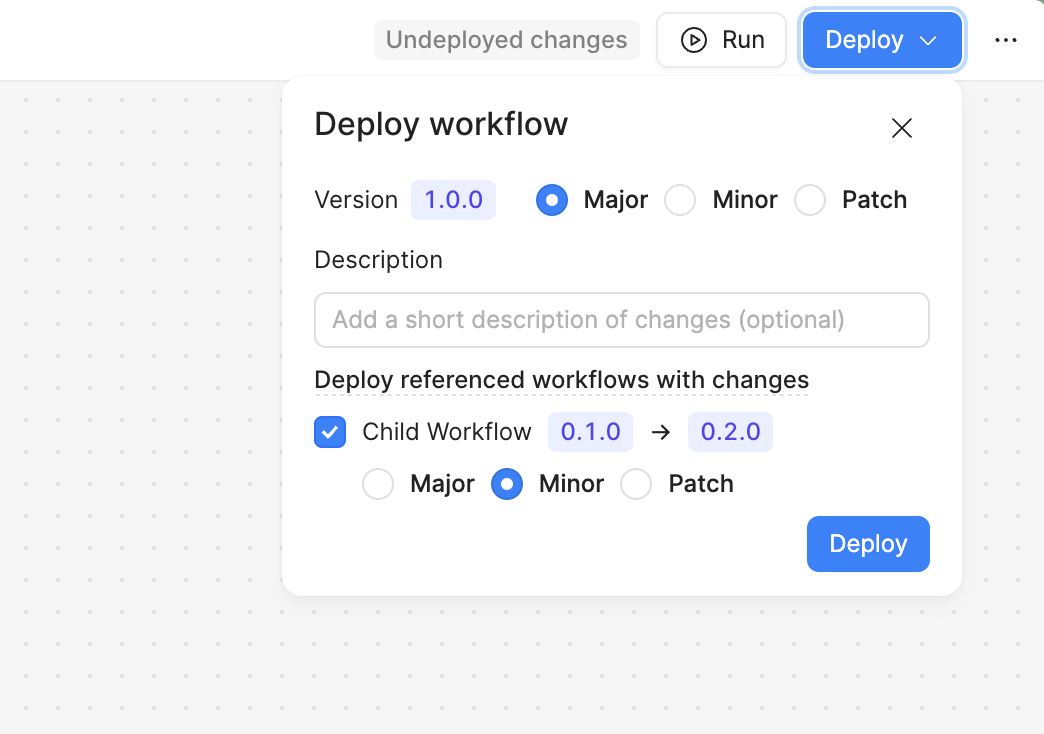Click the version 1.0.0 badge
The width and height of the screenshot is (1044, 734).
click(453, 200)
